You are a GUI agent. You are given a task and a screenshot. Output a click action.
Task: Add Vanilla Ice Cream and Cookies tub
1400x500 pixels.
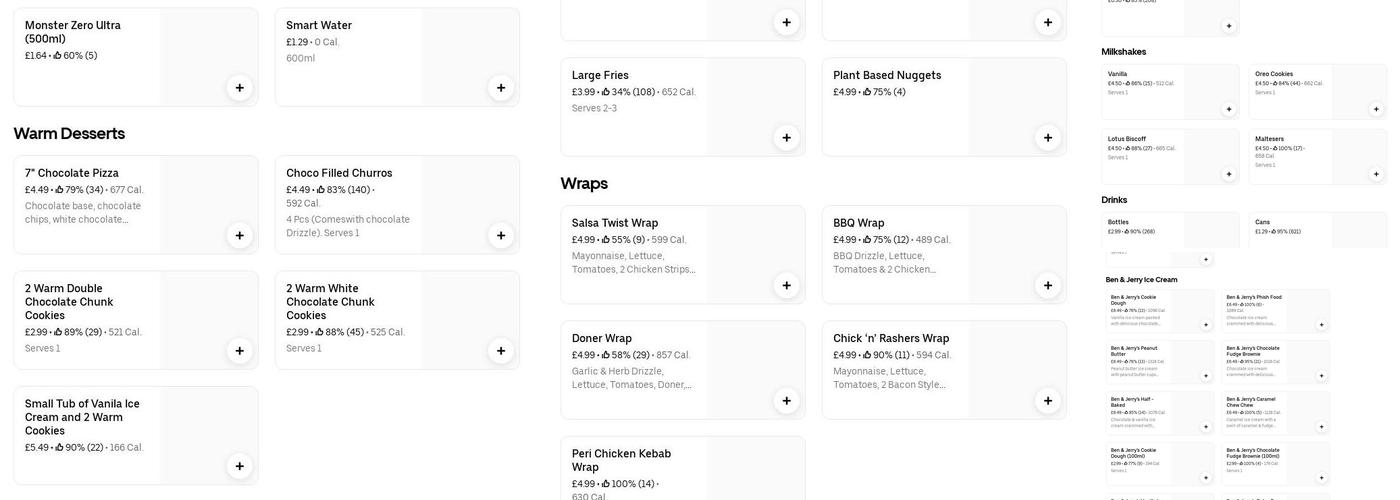(x=239, y=466)
